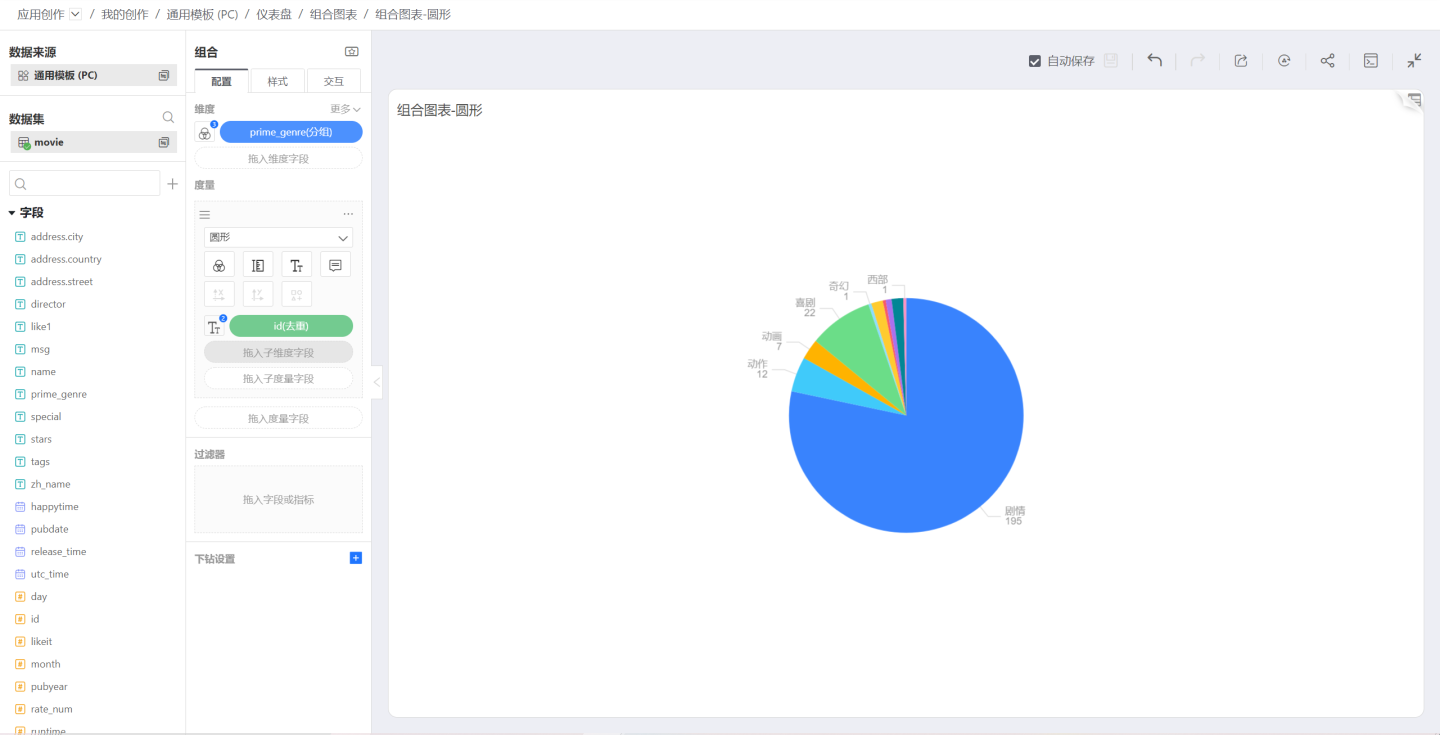This screenshot has height=735, width=1440.
Task: Click the color circles icon beside prime_genre
Action: 205,133
